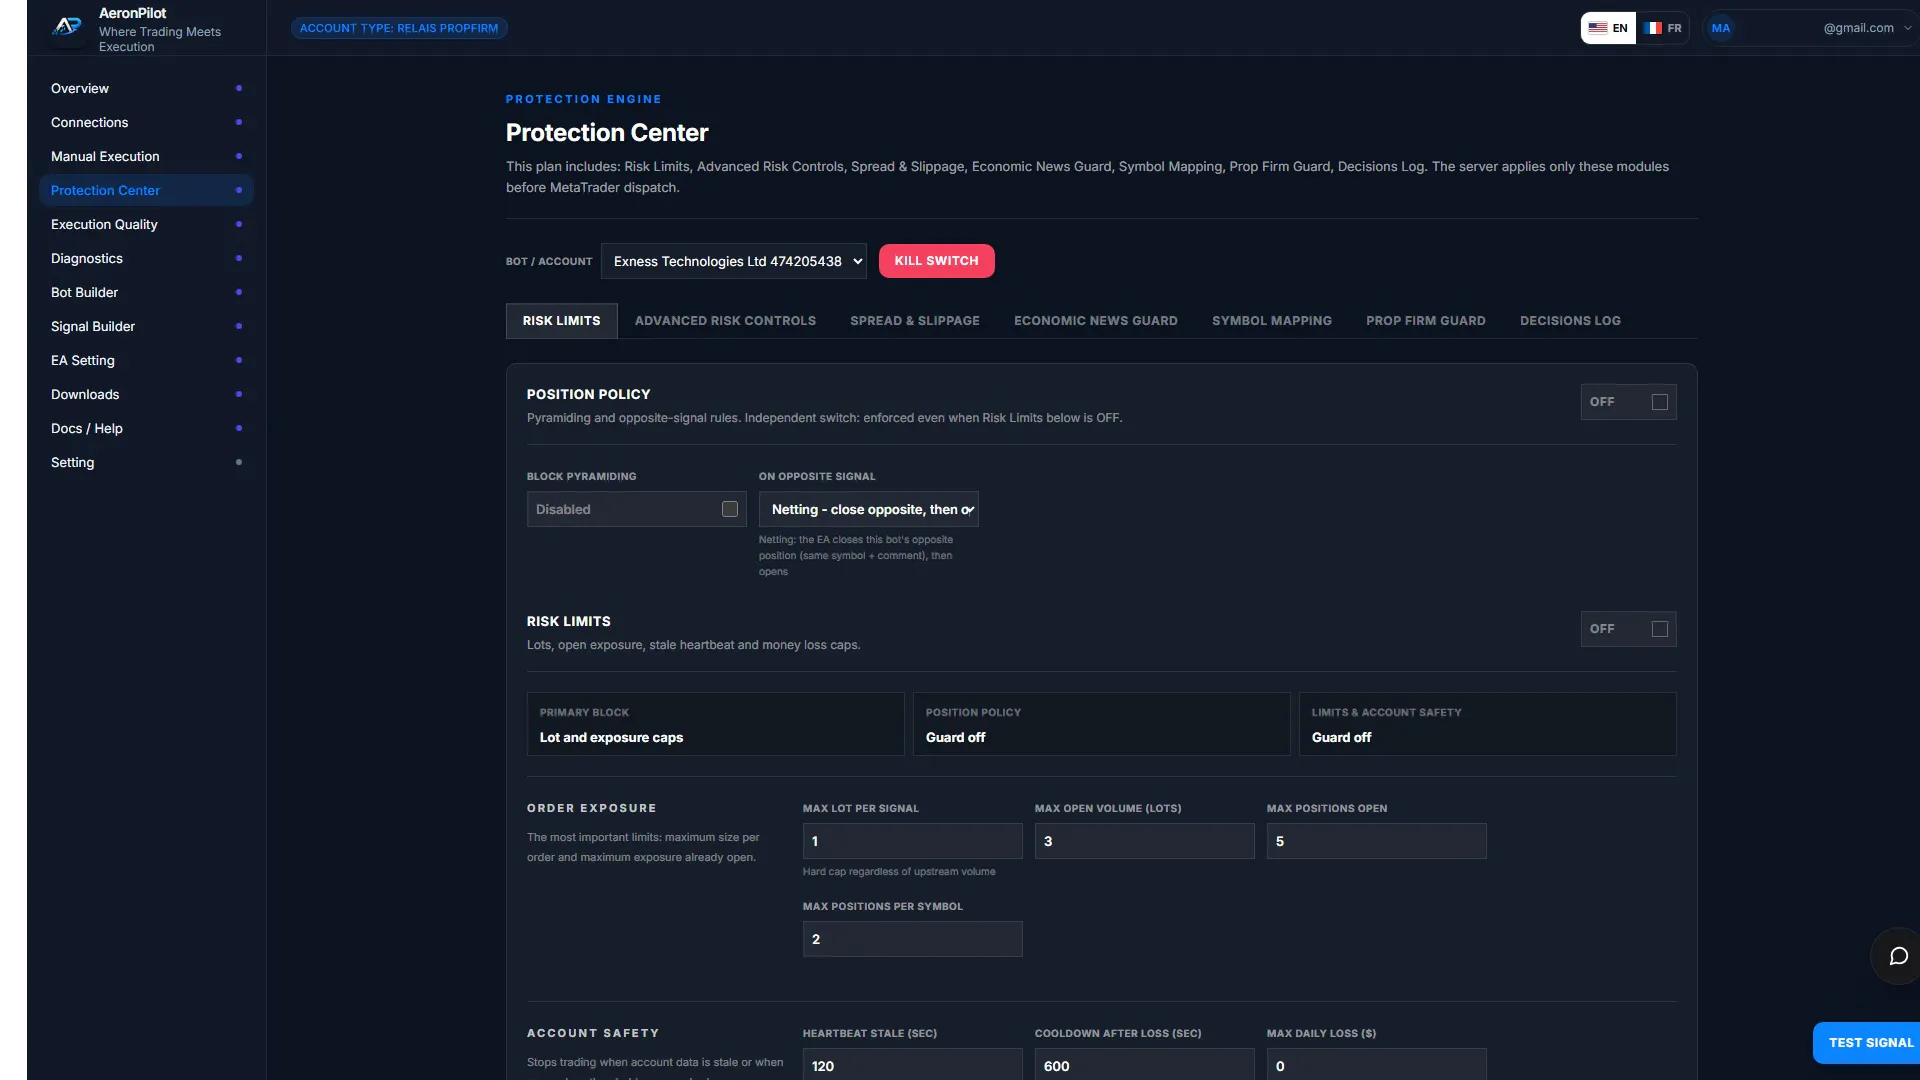Image resolution: width=1920 pixels, height=1080 pixels.
Task: Open Bot Builder page
Action: tap(146, 292)
